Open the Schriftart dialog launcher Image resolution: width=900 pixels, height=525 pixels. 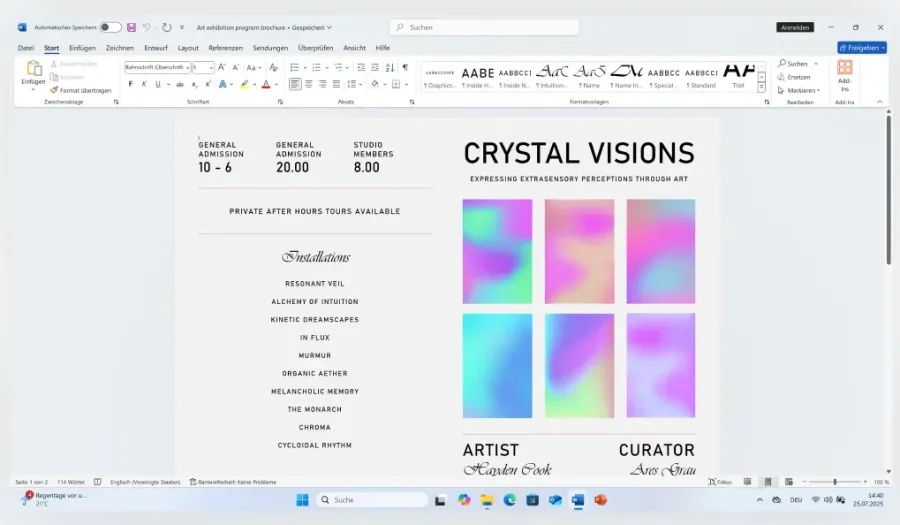click(x=280, y=102)
